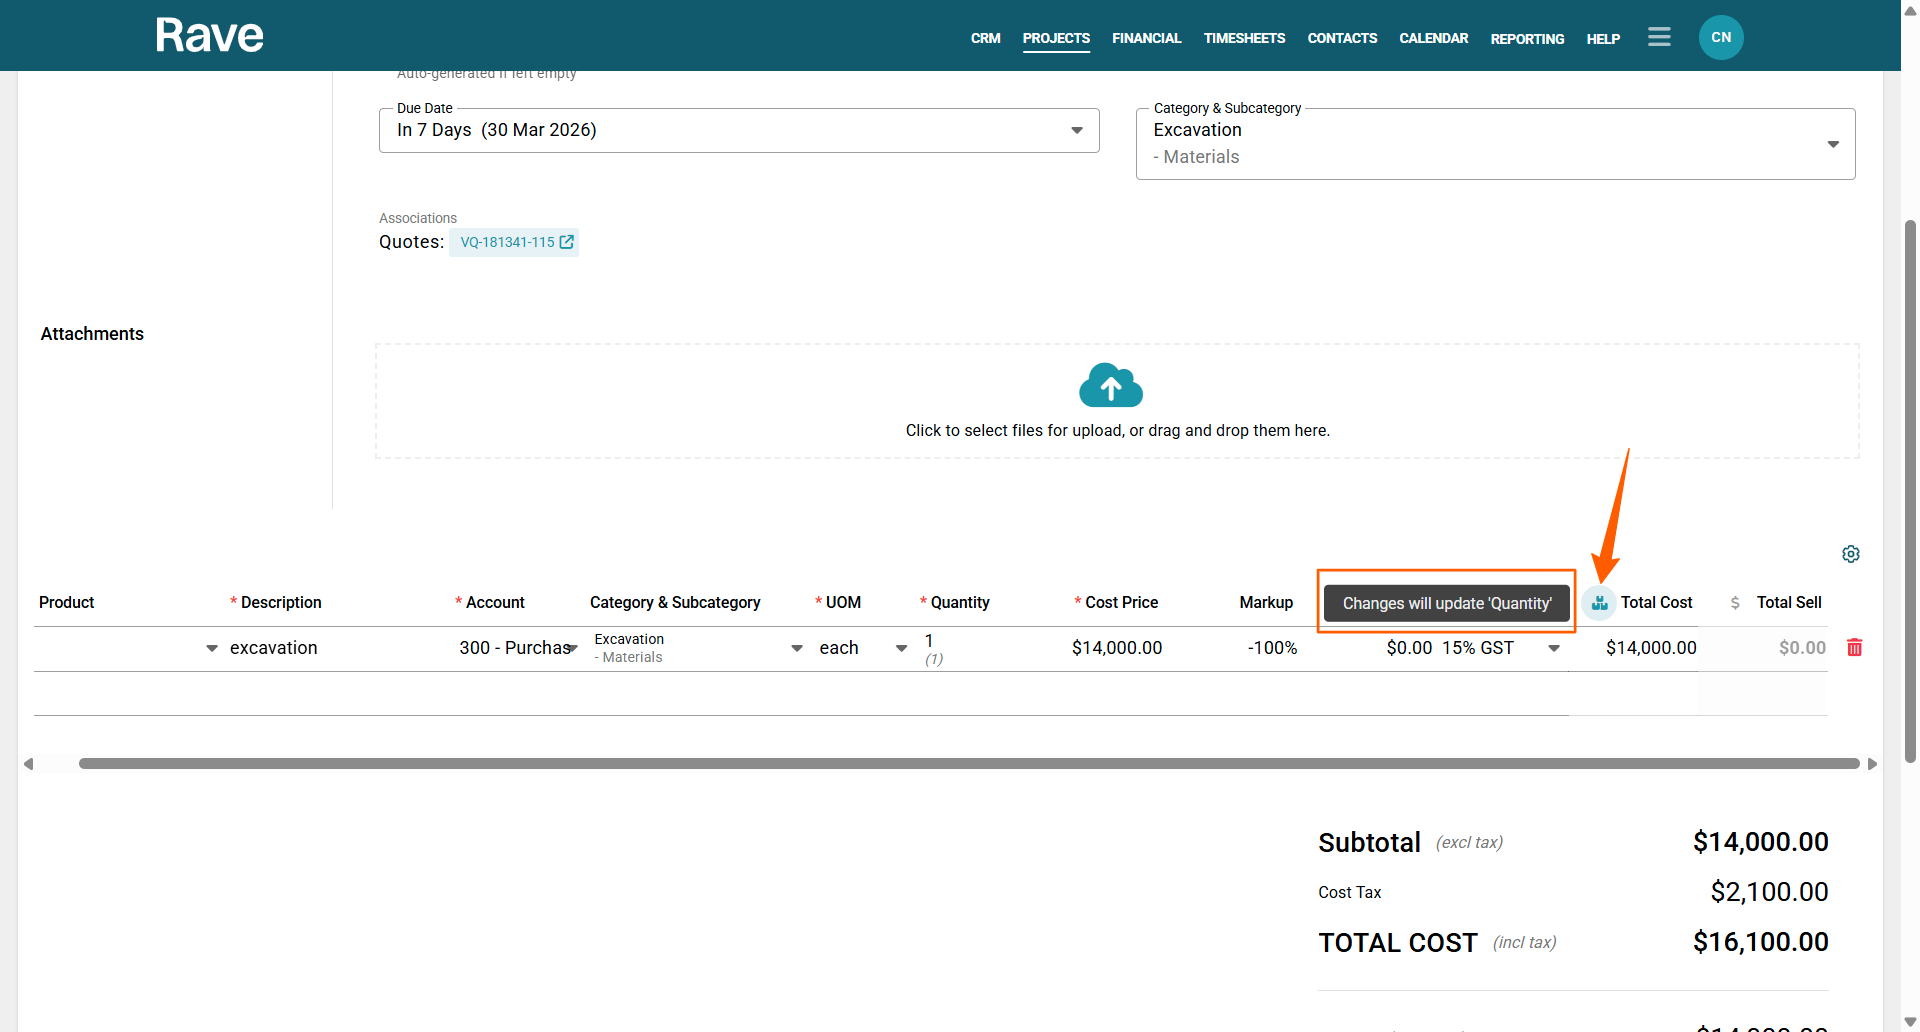
Task: Open the UOM 'each' dropdown
Action: (x=901, y=648)
